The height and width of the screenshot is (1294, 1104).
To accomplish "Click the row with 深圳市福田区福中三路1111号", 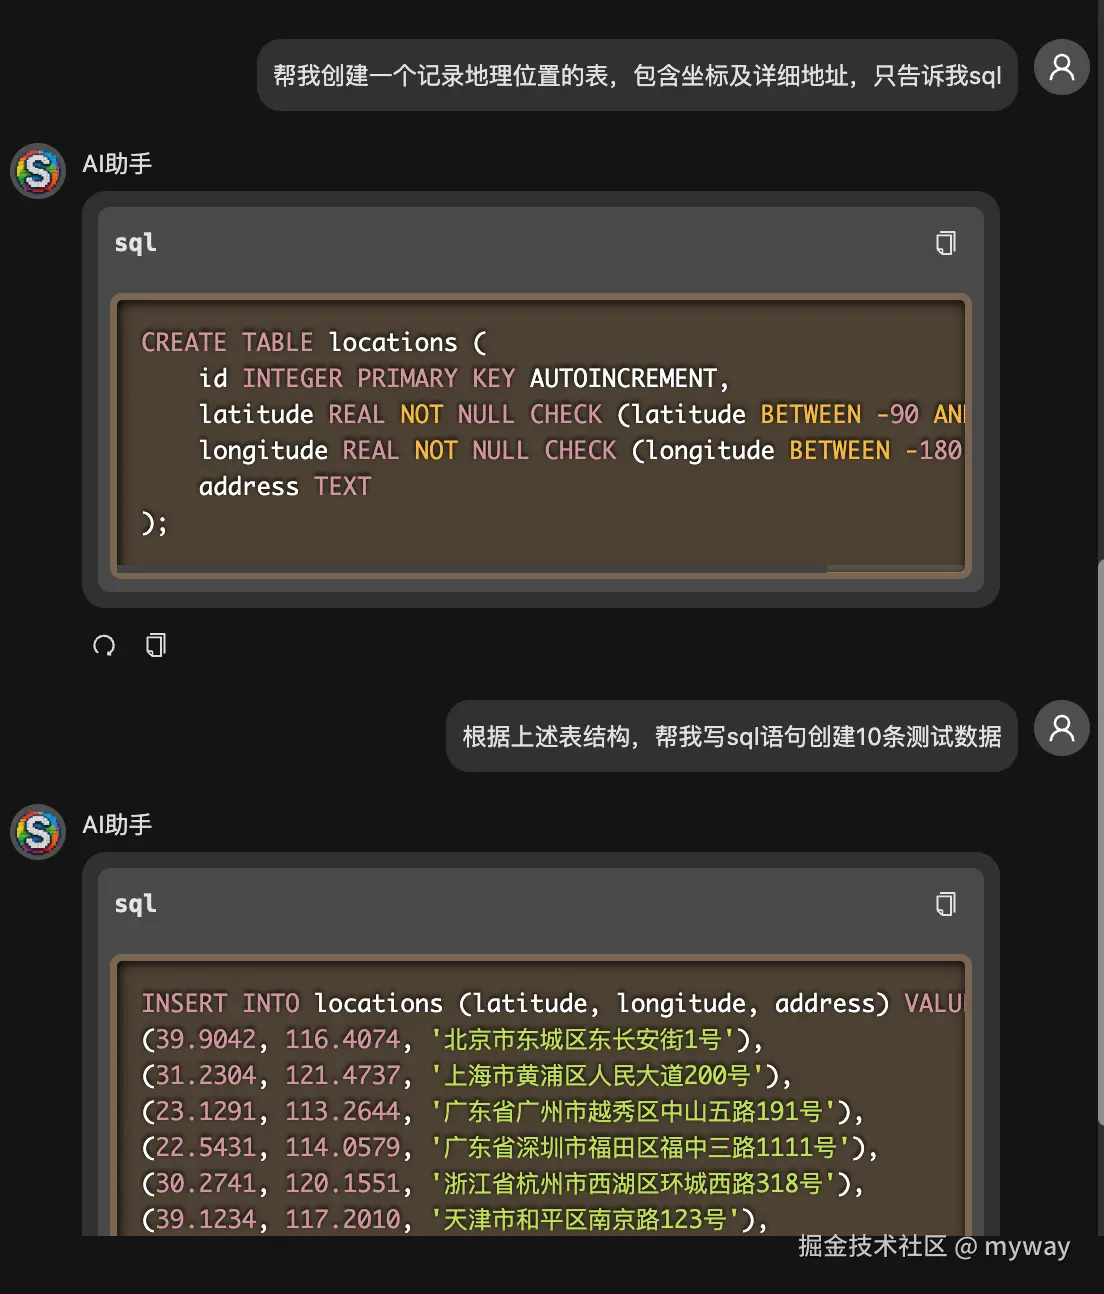I will (x=510, y=1147).
